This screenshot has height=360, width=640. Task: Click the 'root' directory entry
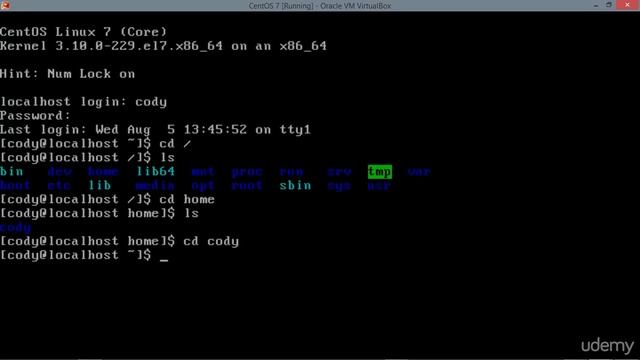click(247, 185)
